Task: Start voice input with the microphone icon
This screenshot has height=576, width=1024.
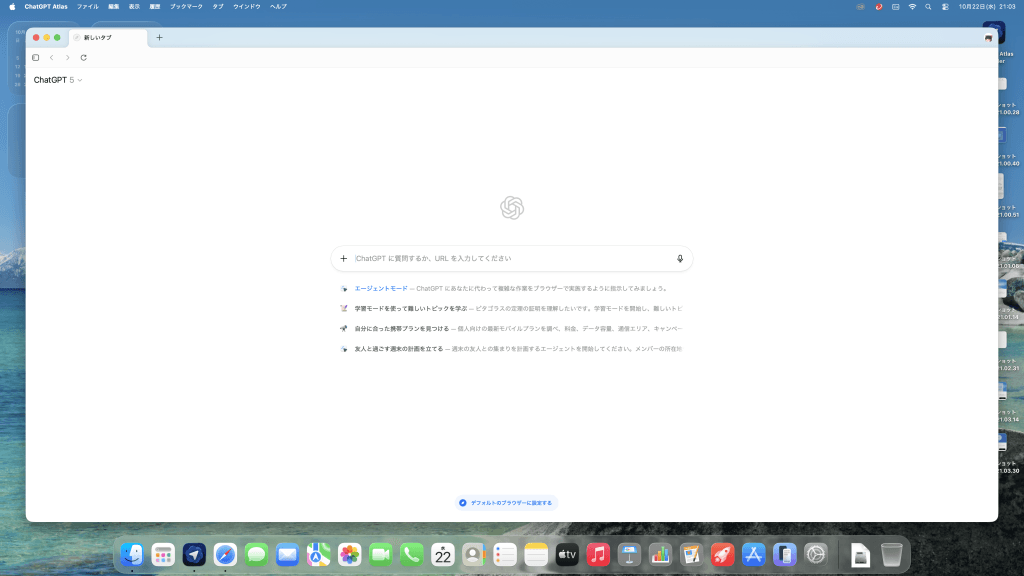Action: tap(680, 258)
